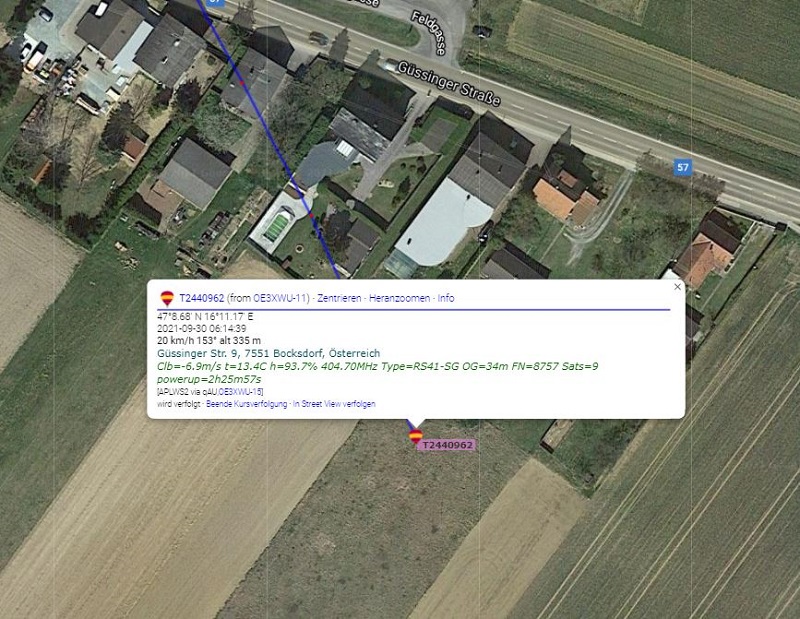Select the red track point on the rooftop
Screen dimensions: 800x619
(x=242, y=82)
